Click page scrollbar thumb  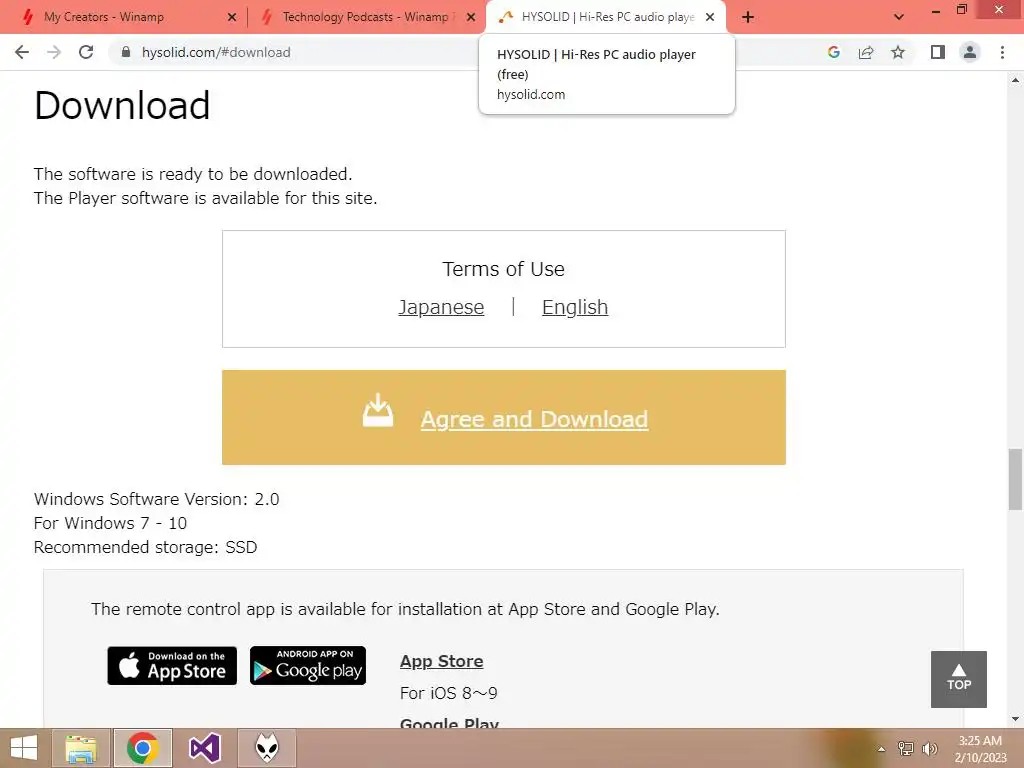click(1015, 479)
